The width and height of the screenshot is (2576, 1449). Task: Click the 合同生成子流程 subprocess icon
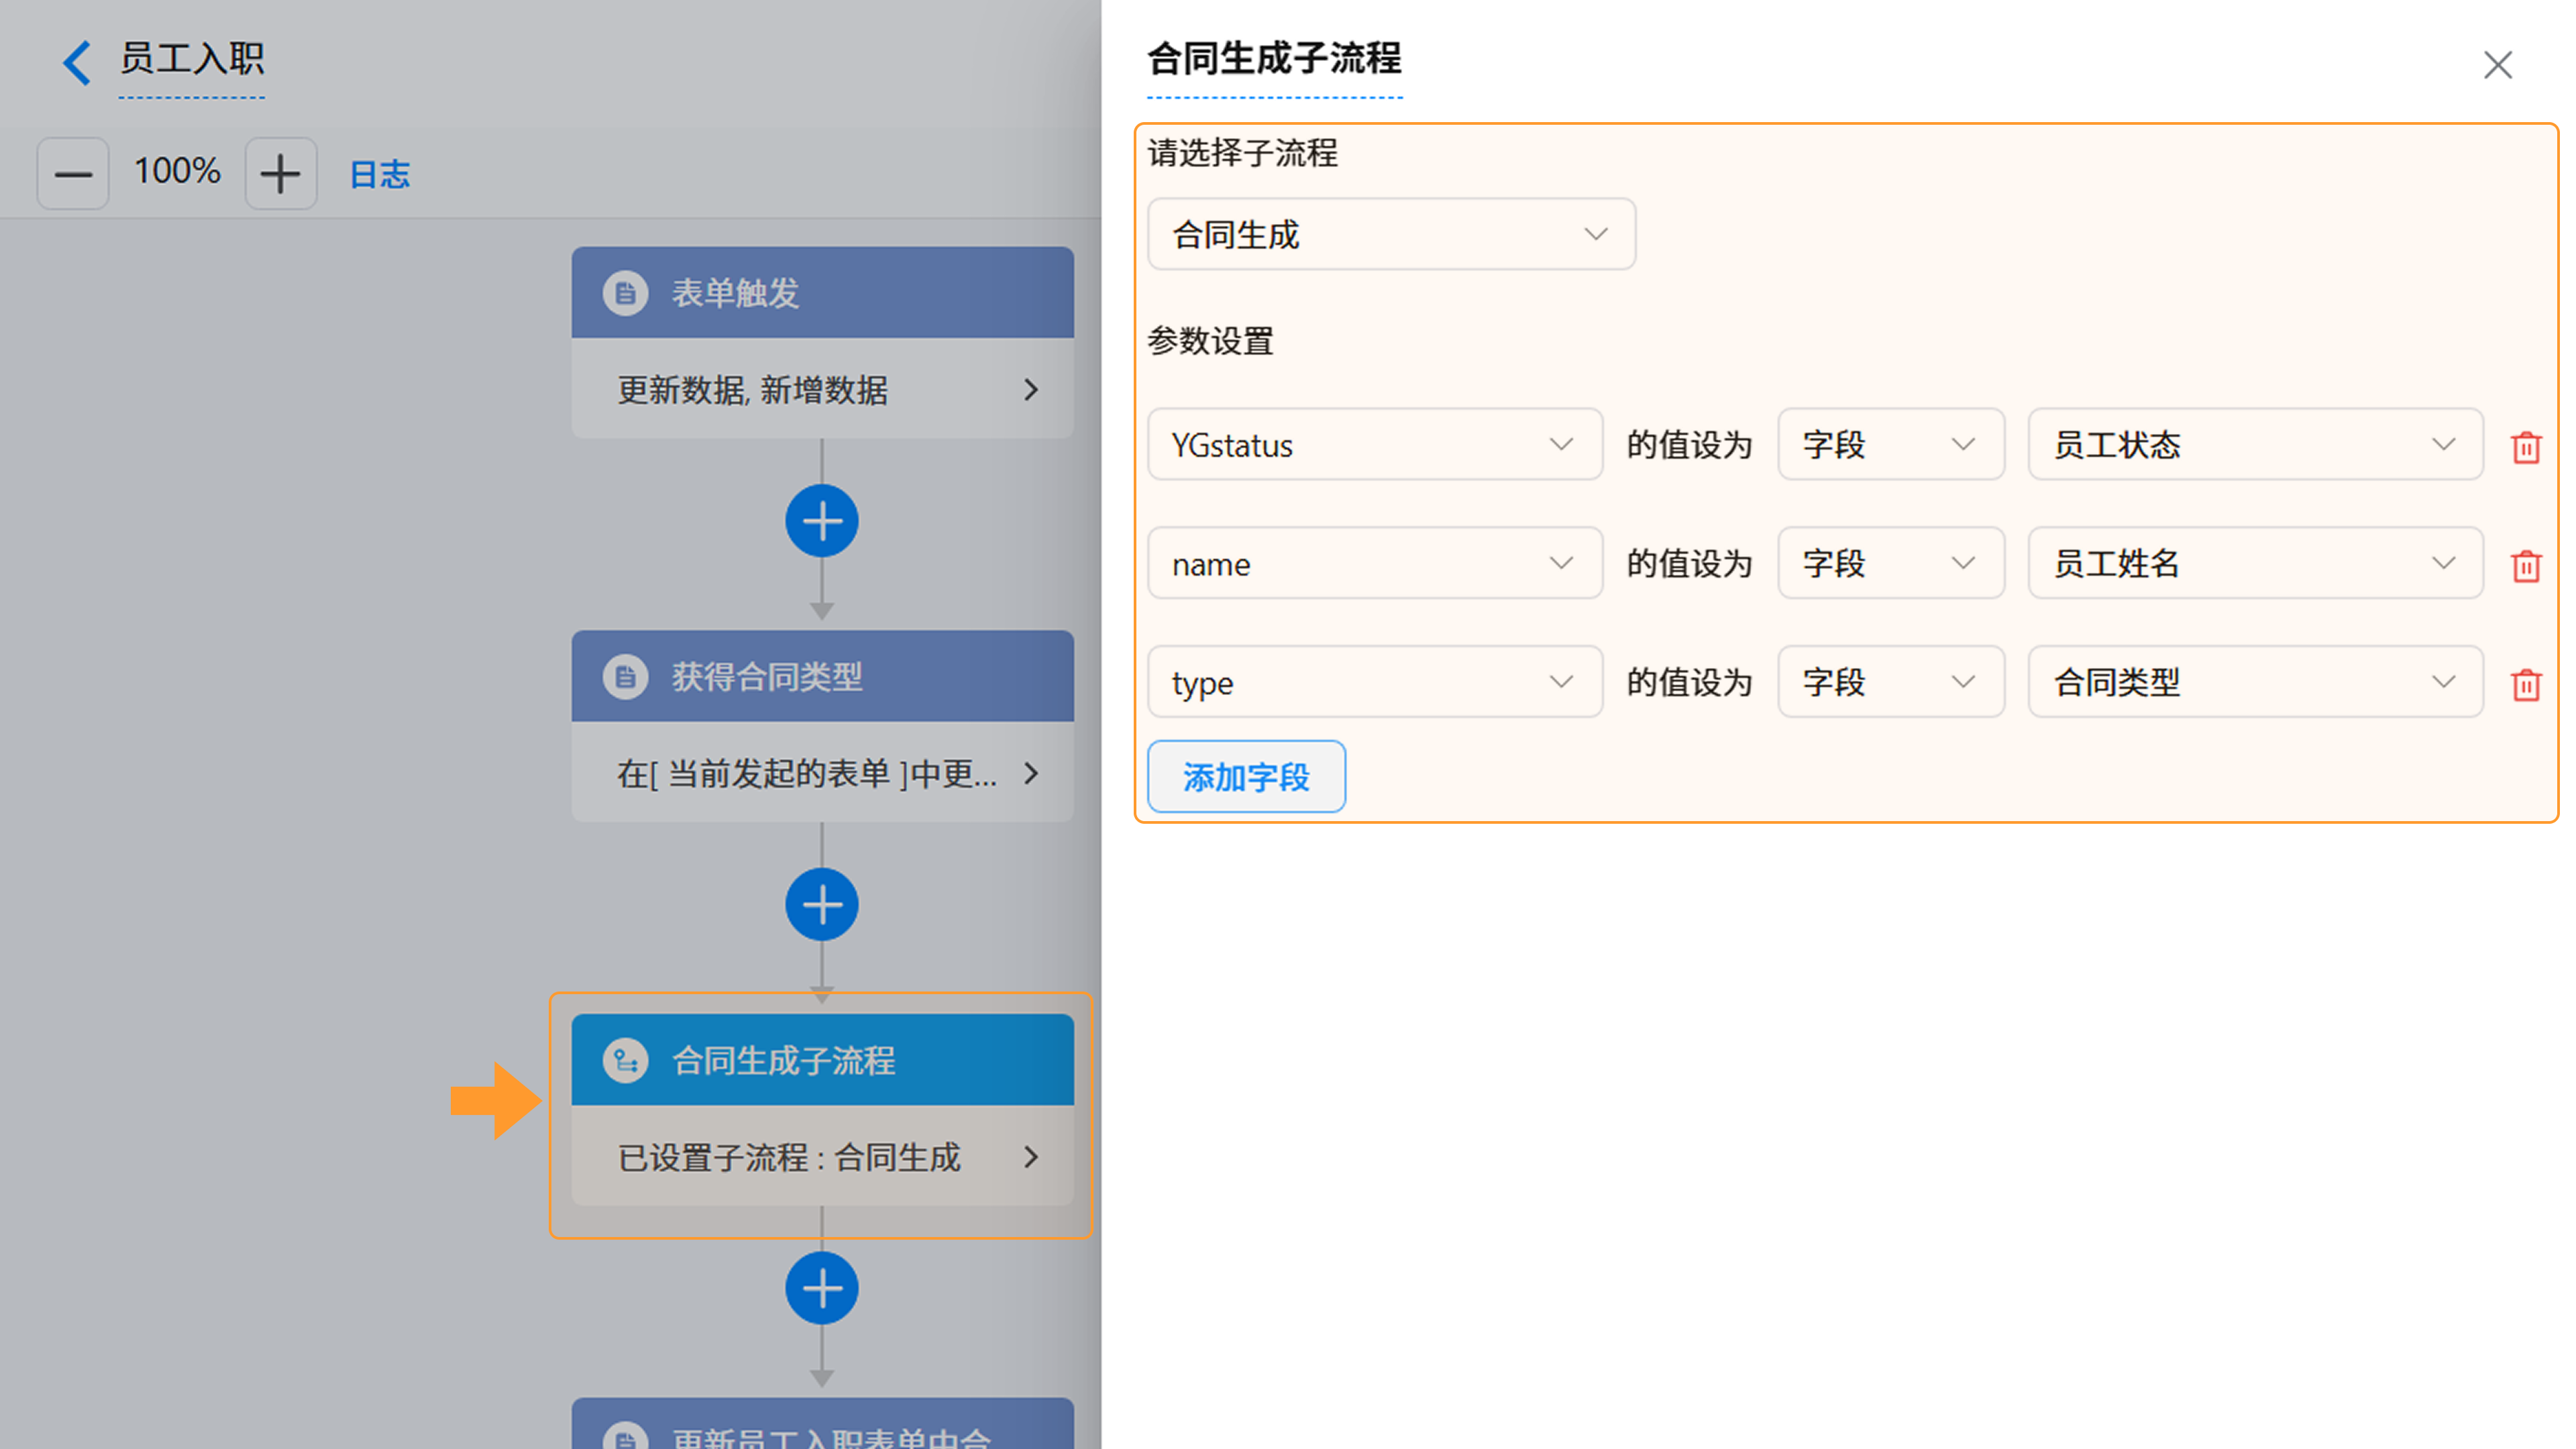click(x=626, y=1060)
